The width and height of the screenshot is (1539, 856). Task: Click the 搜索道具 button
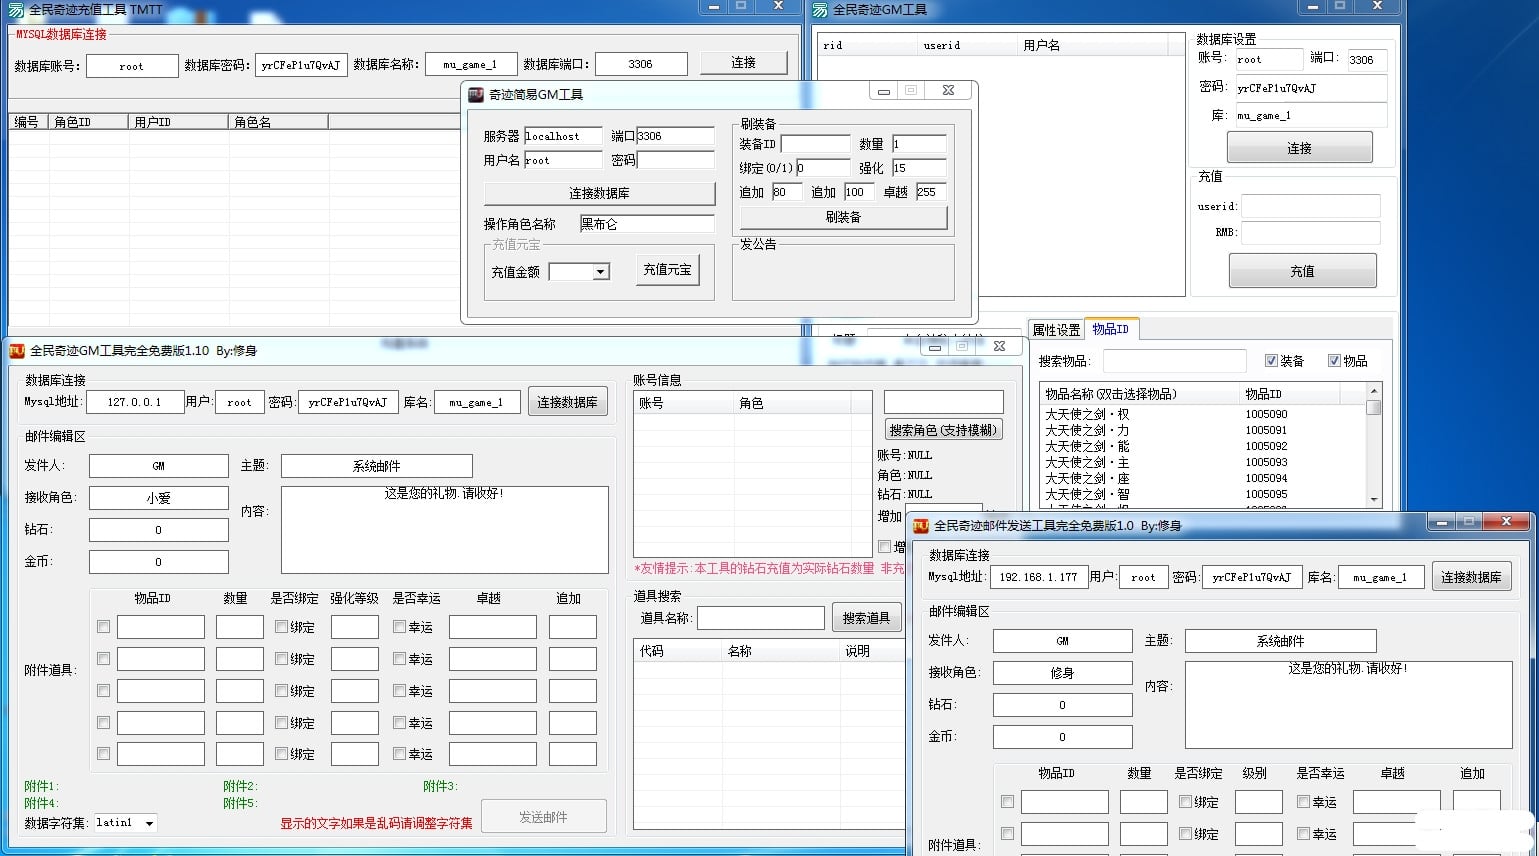tap(866, 618)
